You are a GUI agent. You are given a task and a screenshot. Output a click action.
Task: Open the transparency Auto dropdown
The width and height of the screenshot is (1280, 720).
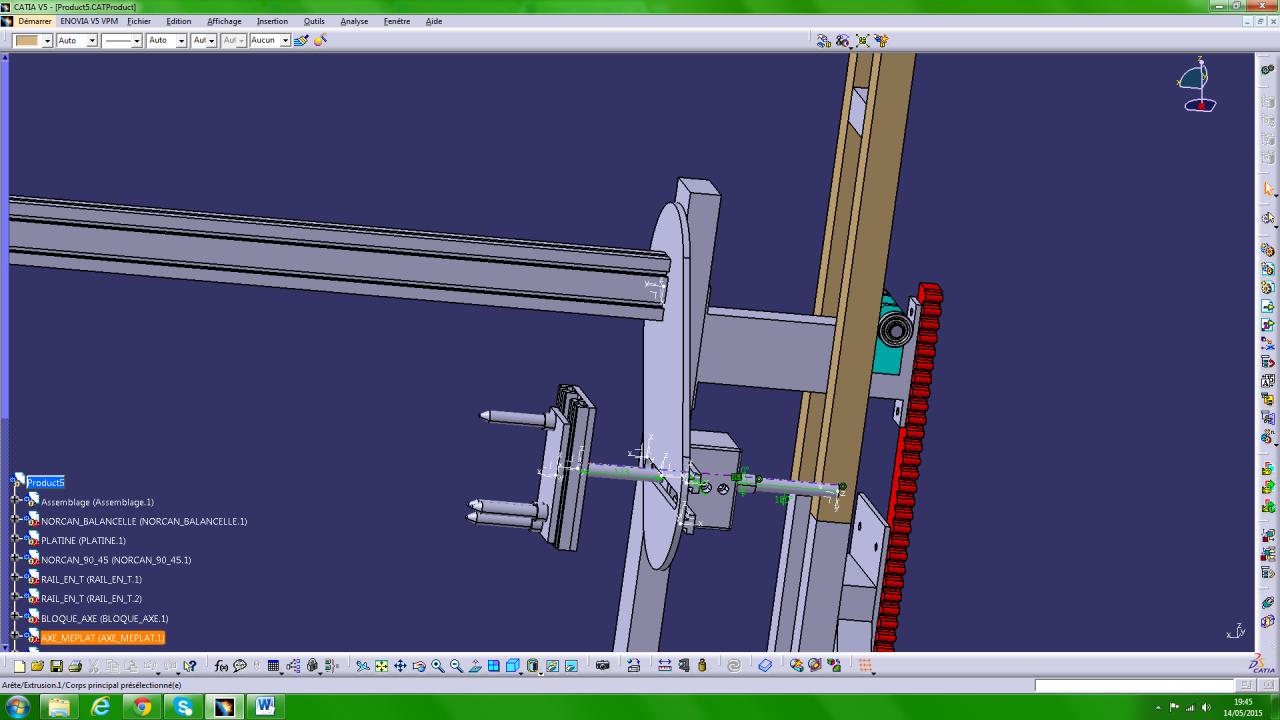pos(92,41)
